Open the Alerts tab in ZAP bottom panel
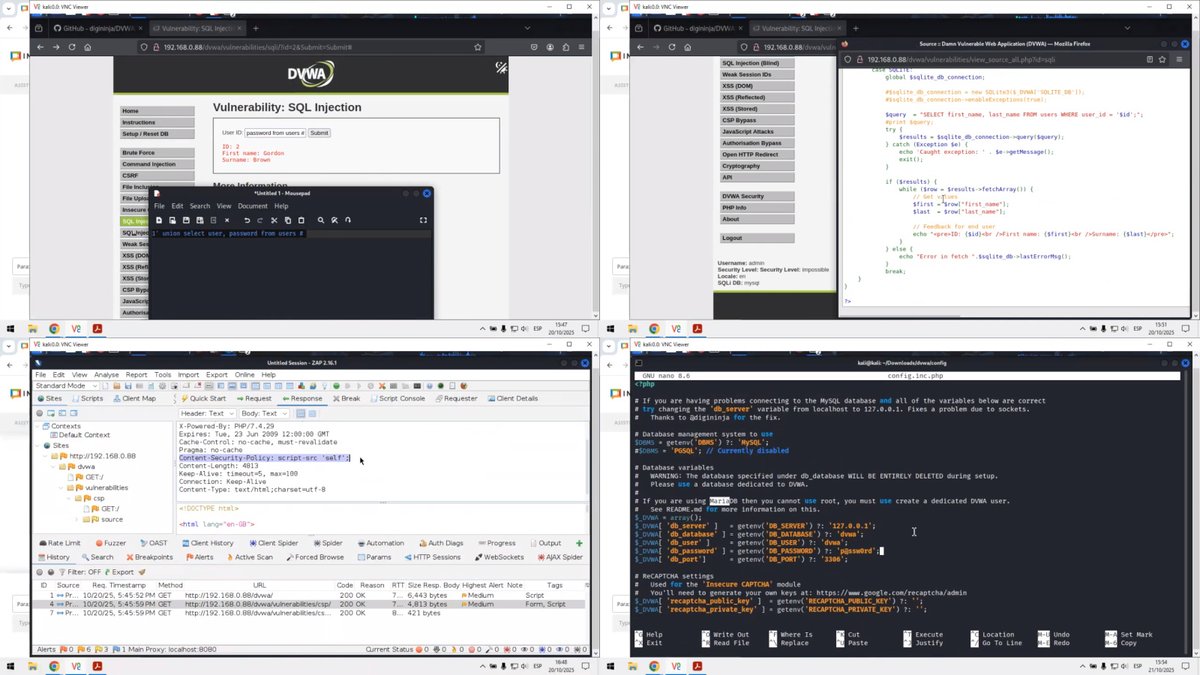The image size is (1200, 675). (200, 557)
